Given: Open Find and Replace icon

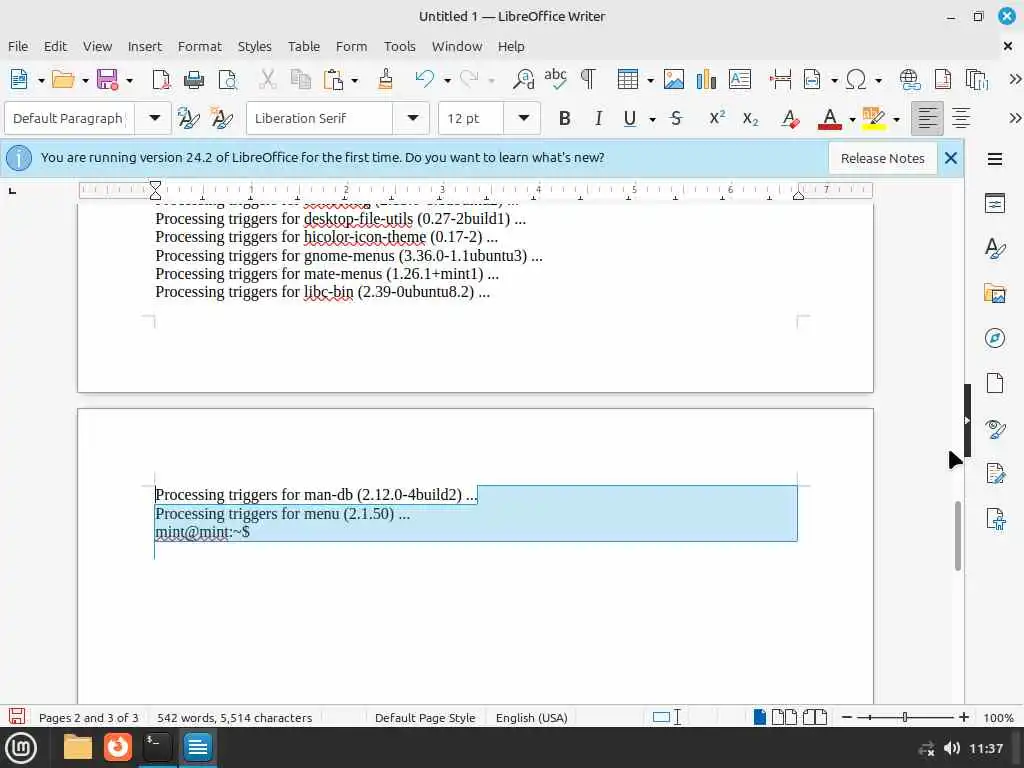Looking at the screenshot, I should 523,79.
